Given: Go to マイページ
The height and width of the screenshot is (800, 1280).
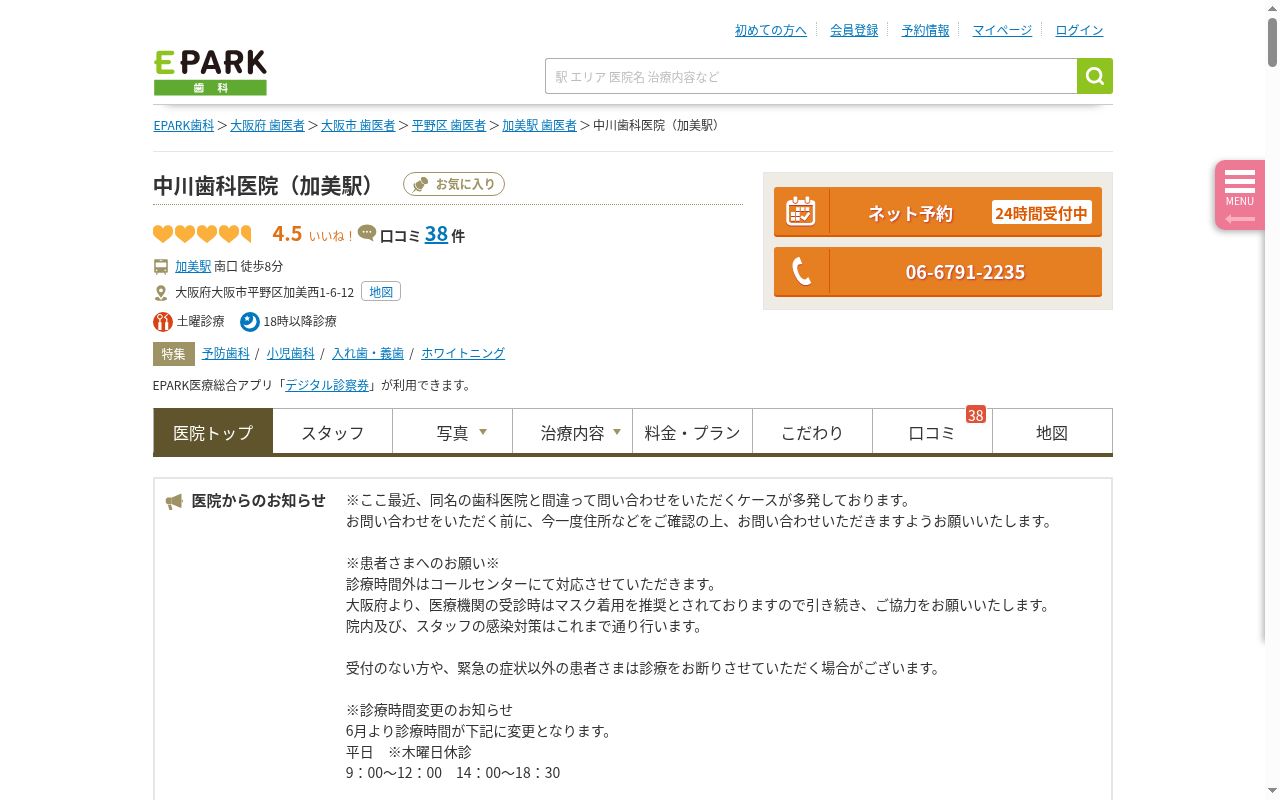Looking at the screenshot, I should (x=1002, y=30).
